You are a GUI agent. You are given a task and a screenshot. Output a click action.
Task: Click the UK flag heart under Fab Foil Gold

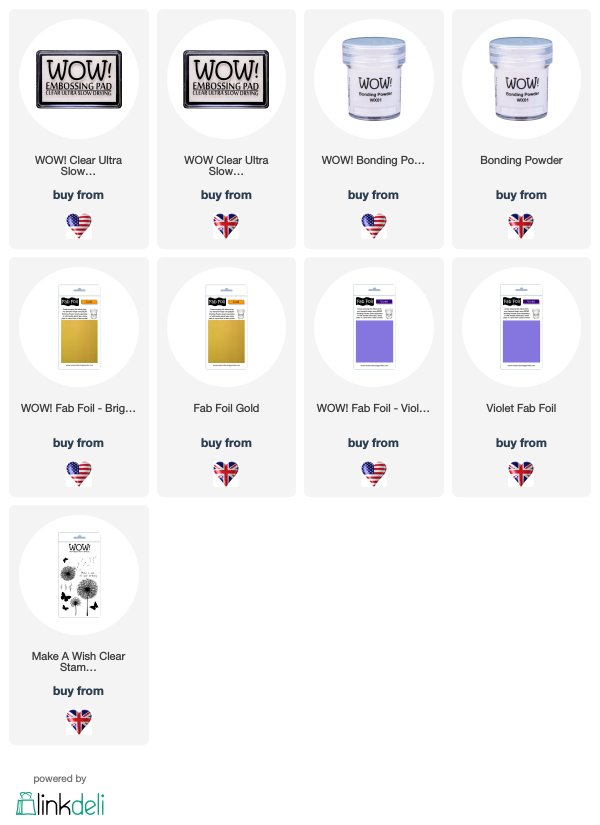[x=226, y=474]
